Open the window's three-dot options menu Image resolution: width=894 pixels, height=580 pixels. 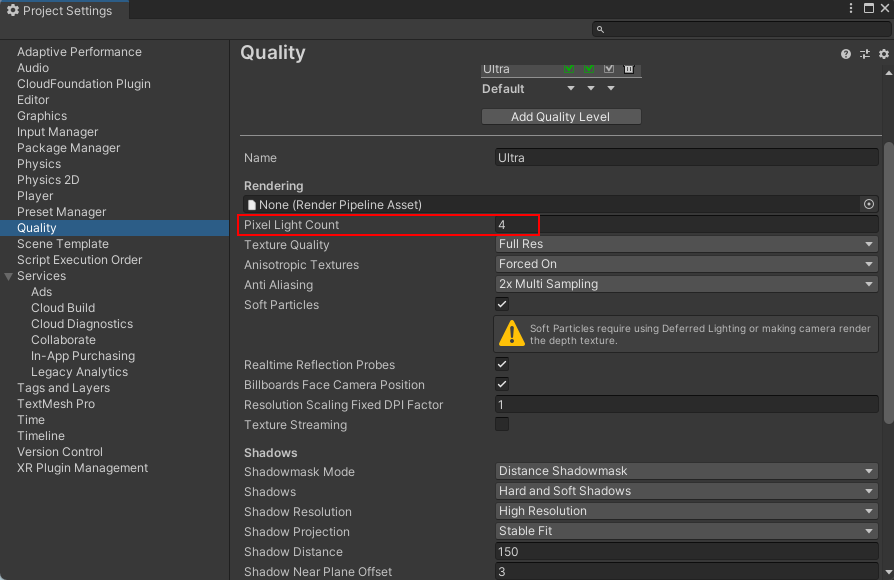pos(850,8)
